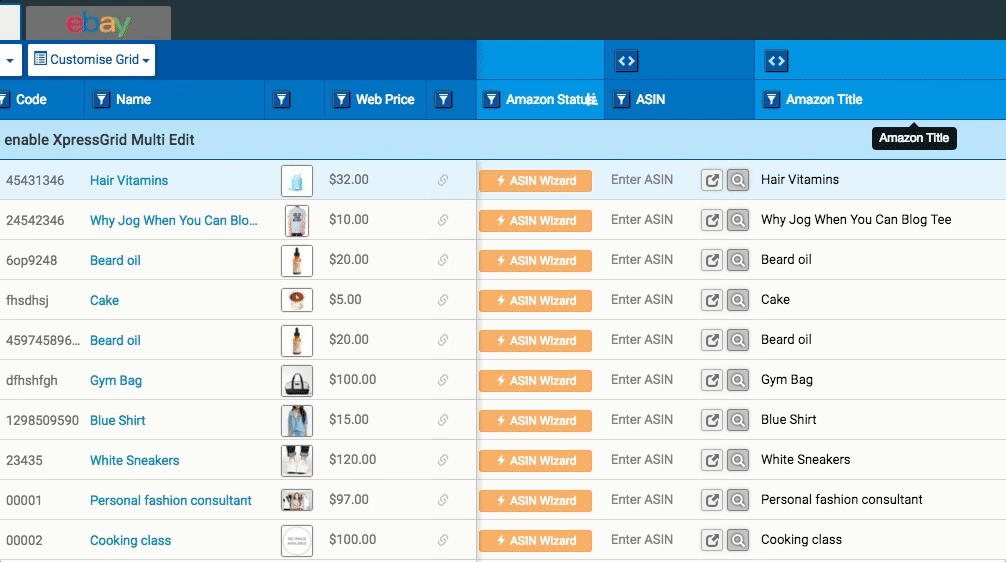The image size is (1006, 562).
Task: Open the external link icon for Beard oil row 6op9248
Action: click(x=712, y=260)
